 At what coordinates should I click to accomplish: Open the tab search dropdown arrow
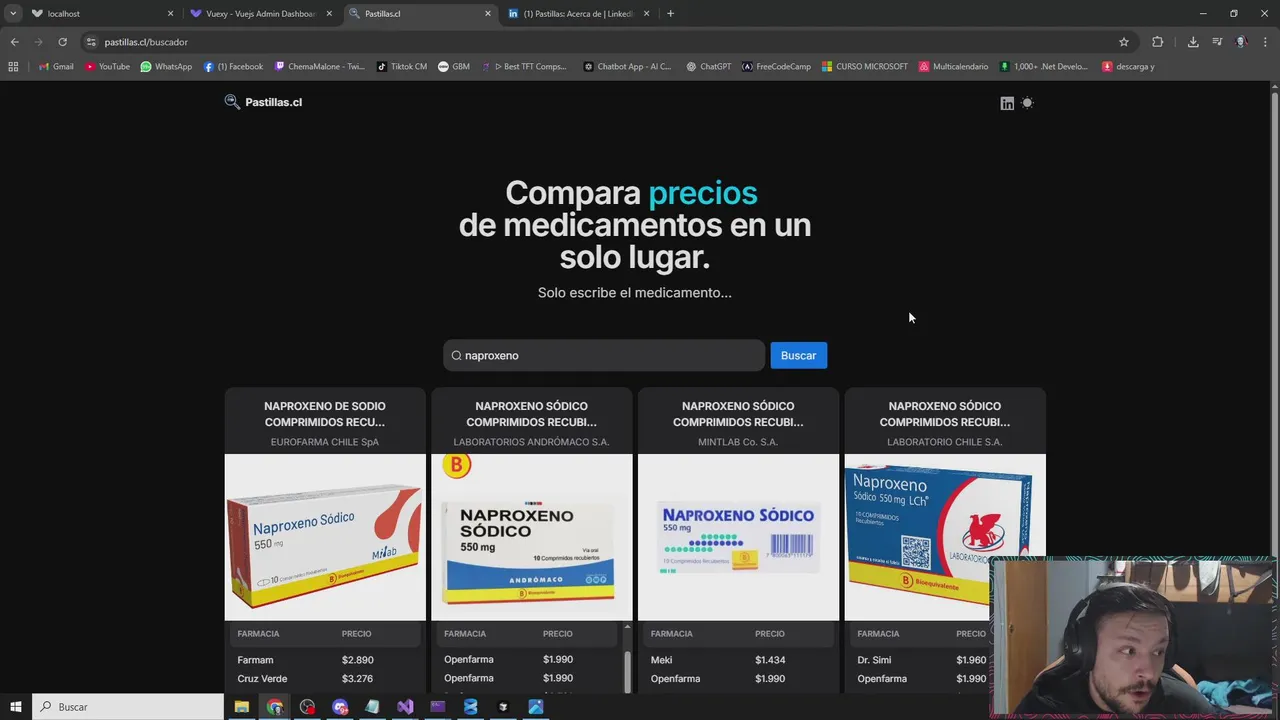click(13, 14)
